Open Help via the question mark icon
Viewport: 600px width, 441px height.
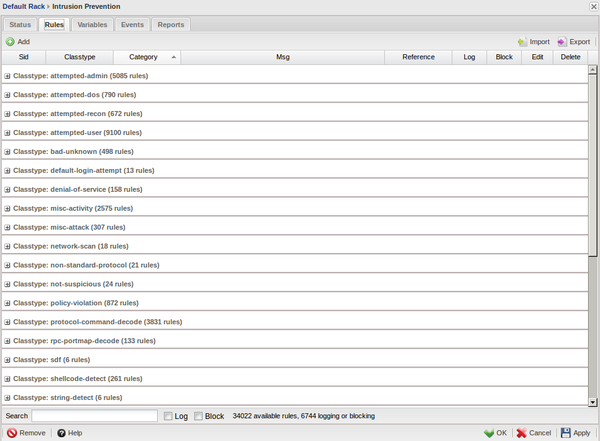coord(61,433)
